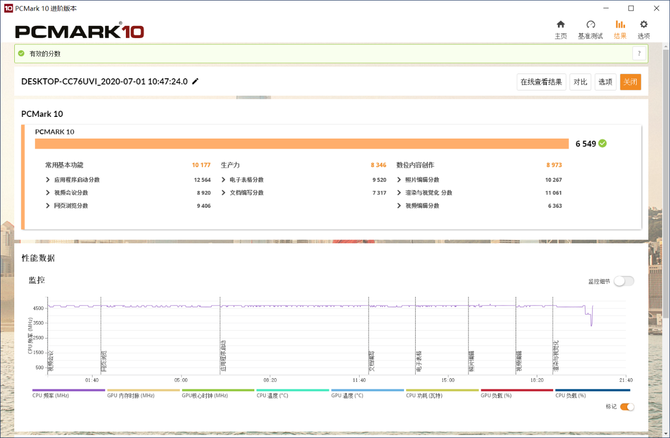Click the green checkmark beside score 6 549

pos(603,143)
